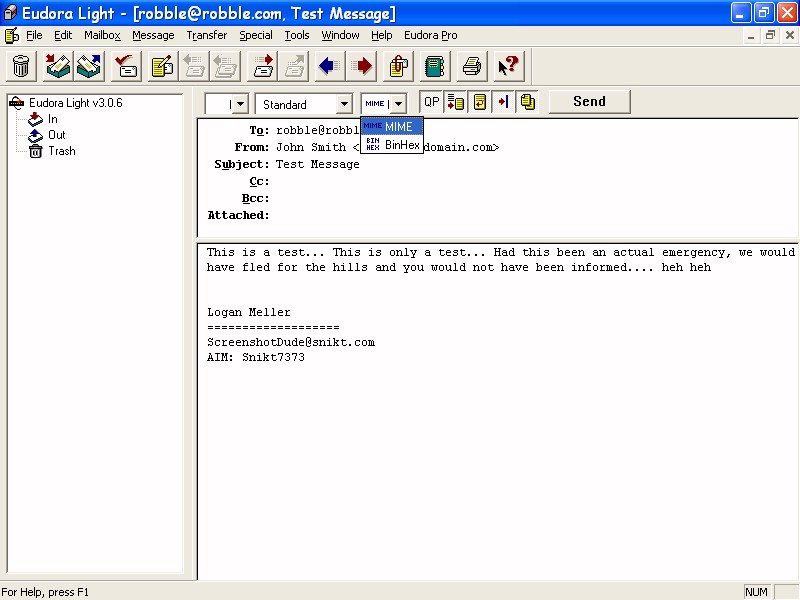Open the Address Book toolbar icon
Viewport: 800px width, 600px height.
click(x=435, y=66)
